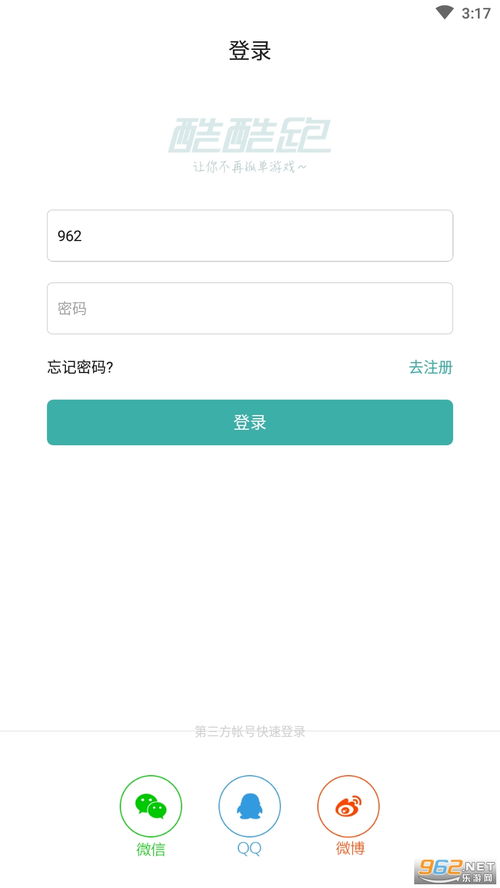500x888 pixels.
Task: Click the account field containing 962
Action: pyautogui.click(x=250, y=236)
